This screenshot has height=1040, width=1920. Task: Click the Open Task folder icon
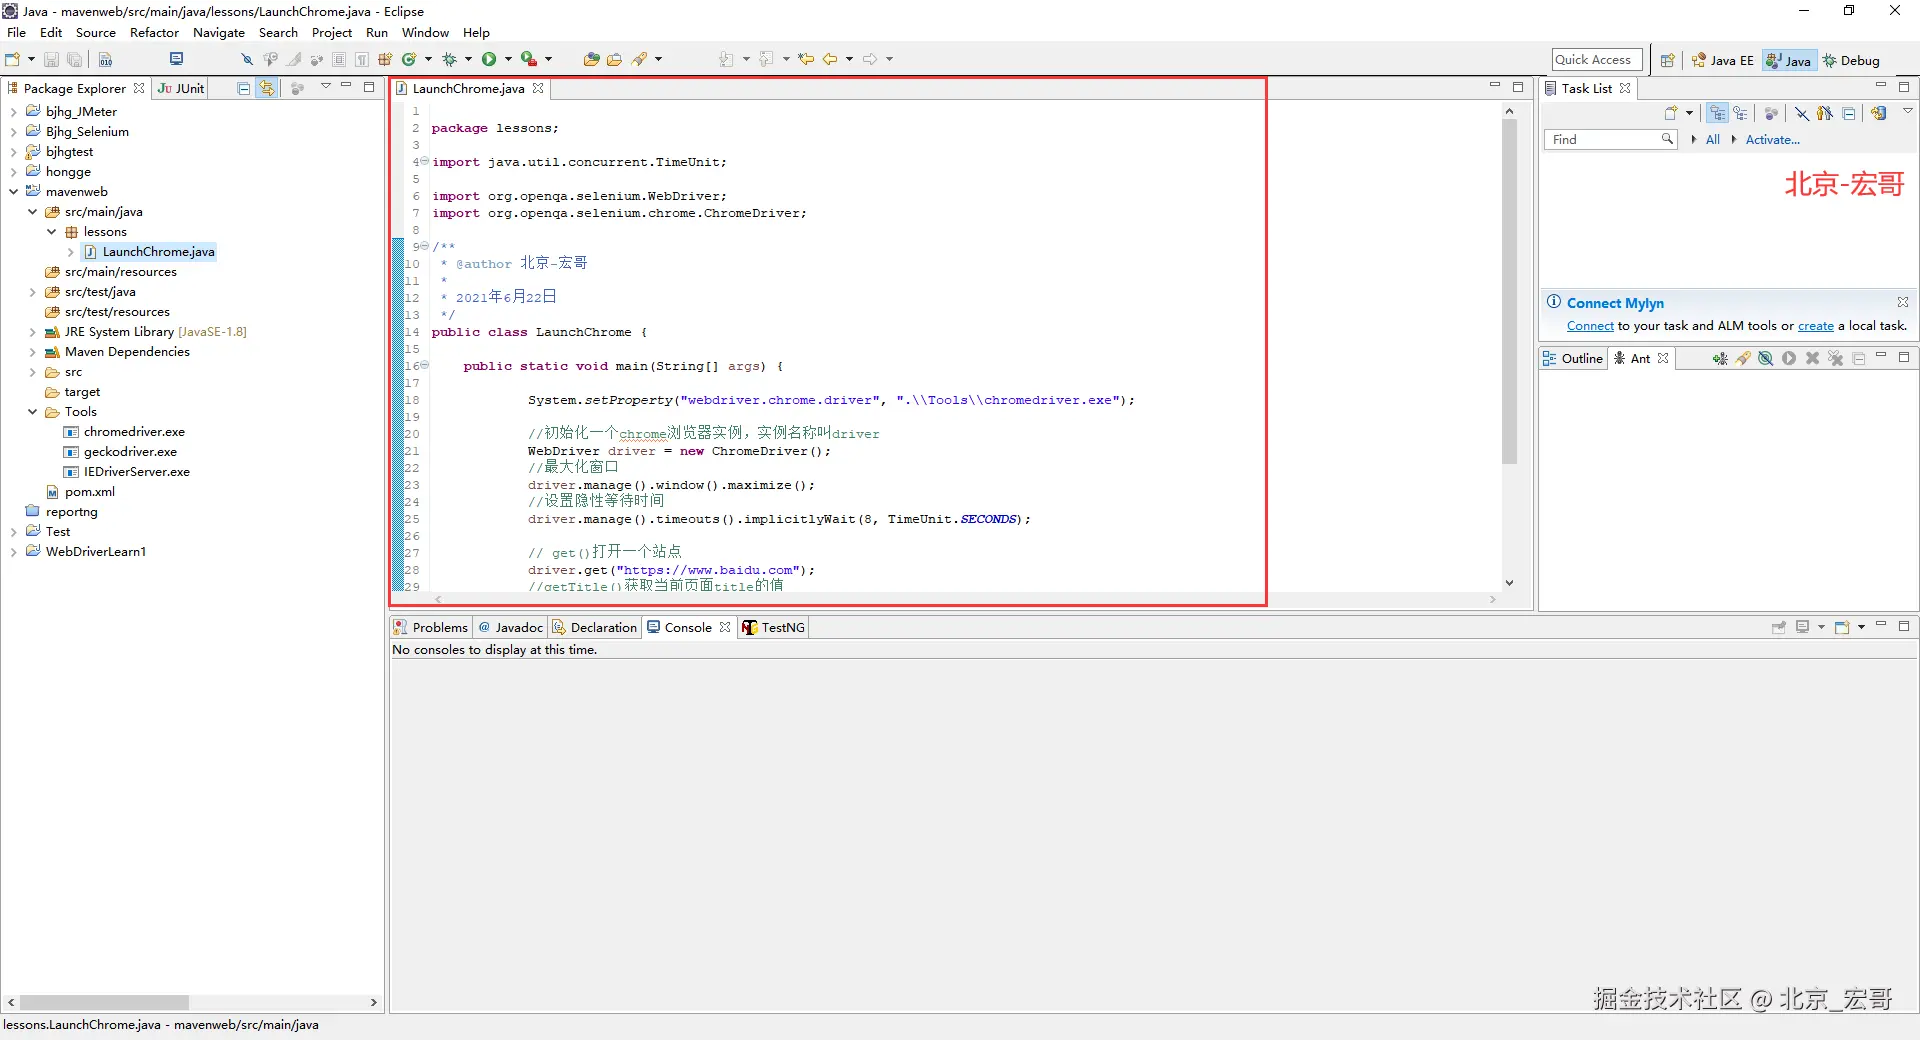614,60
